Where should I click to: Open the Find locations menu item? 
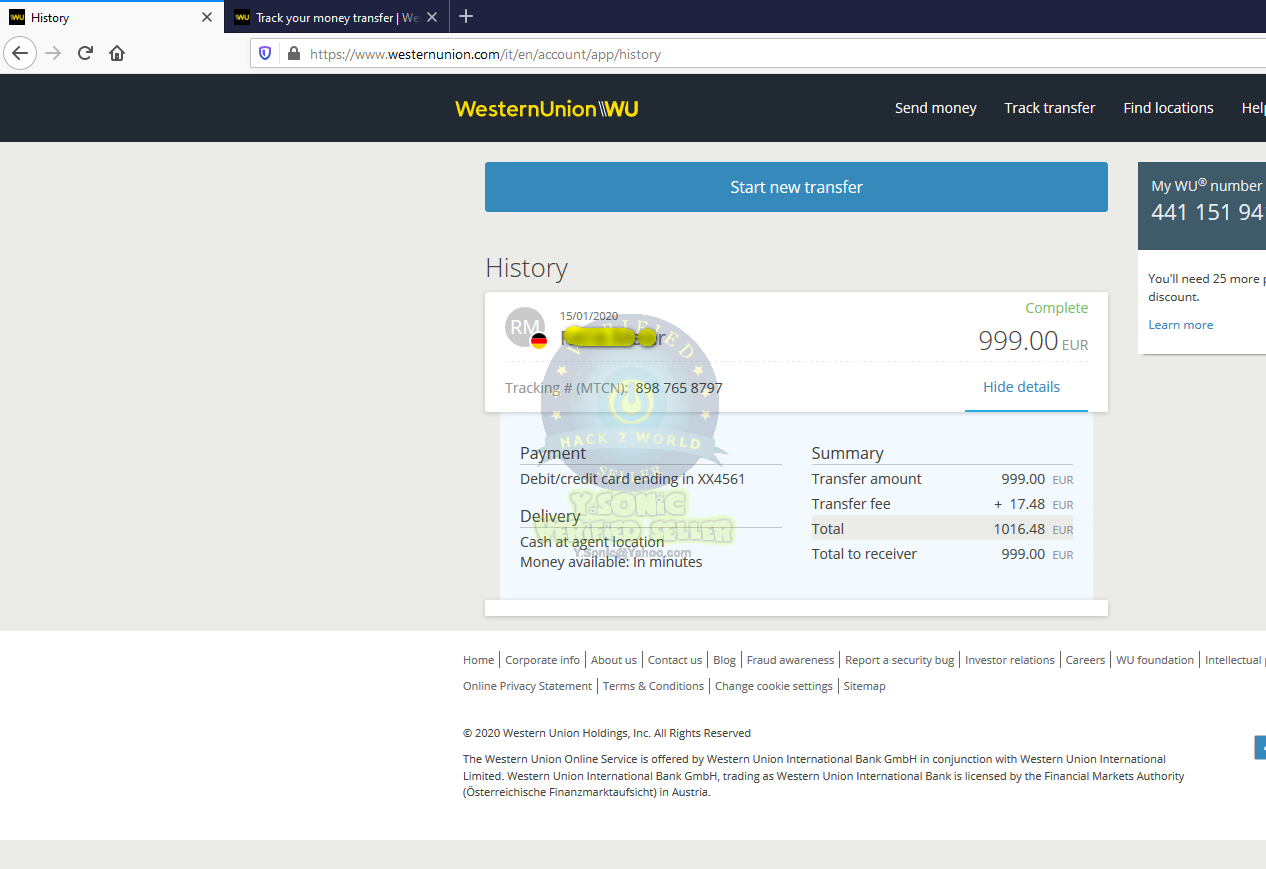1168,108
